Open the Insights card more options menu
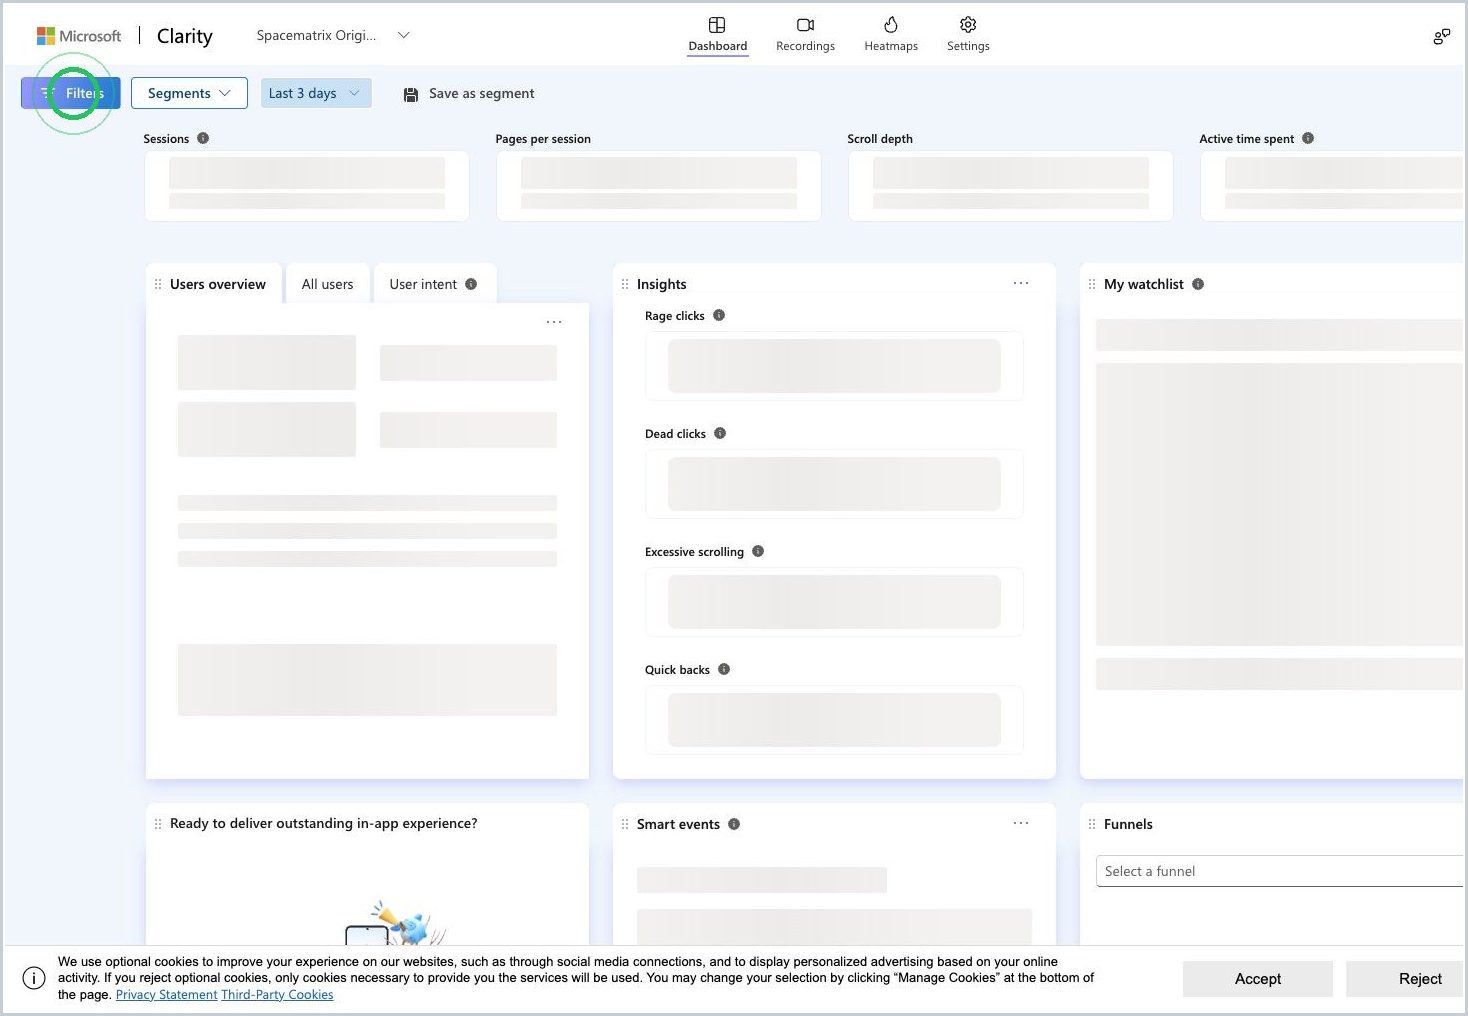The image size is (1468, 1016). pyautogui.click(x=1021, y=283)
